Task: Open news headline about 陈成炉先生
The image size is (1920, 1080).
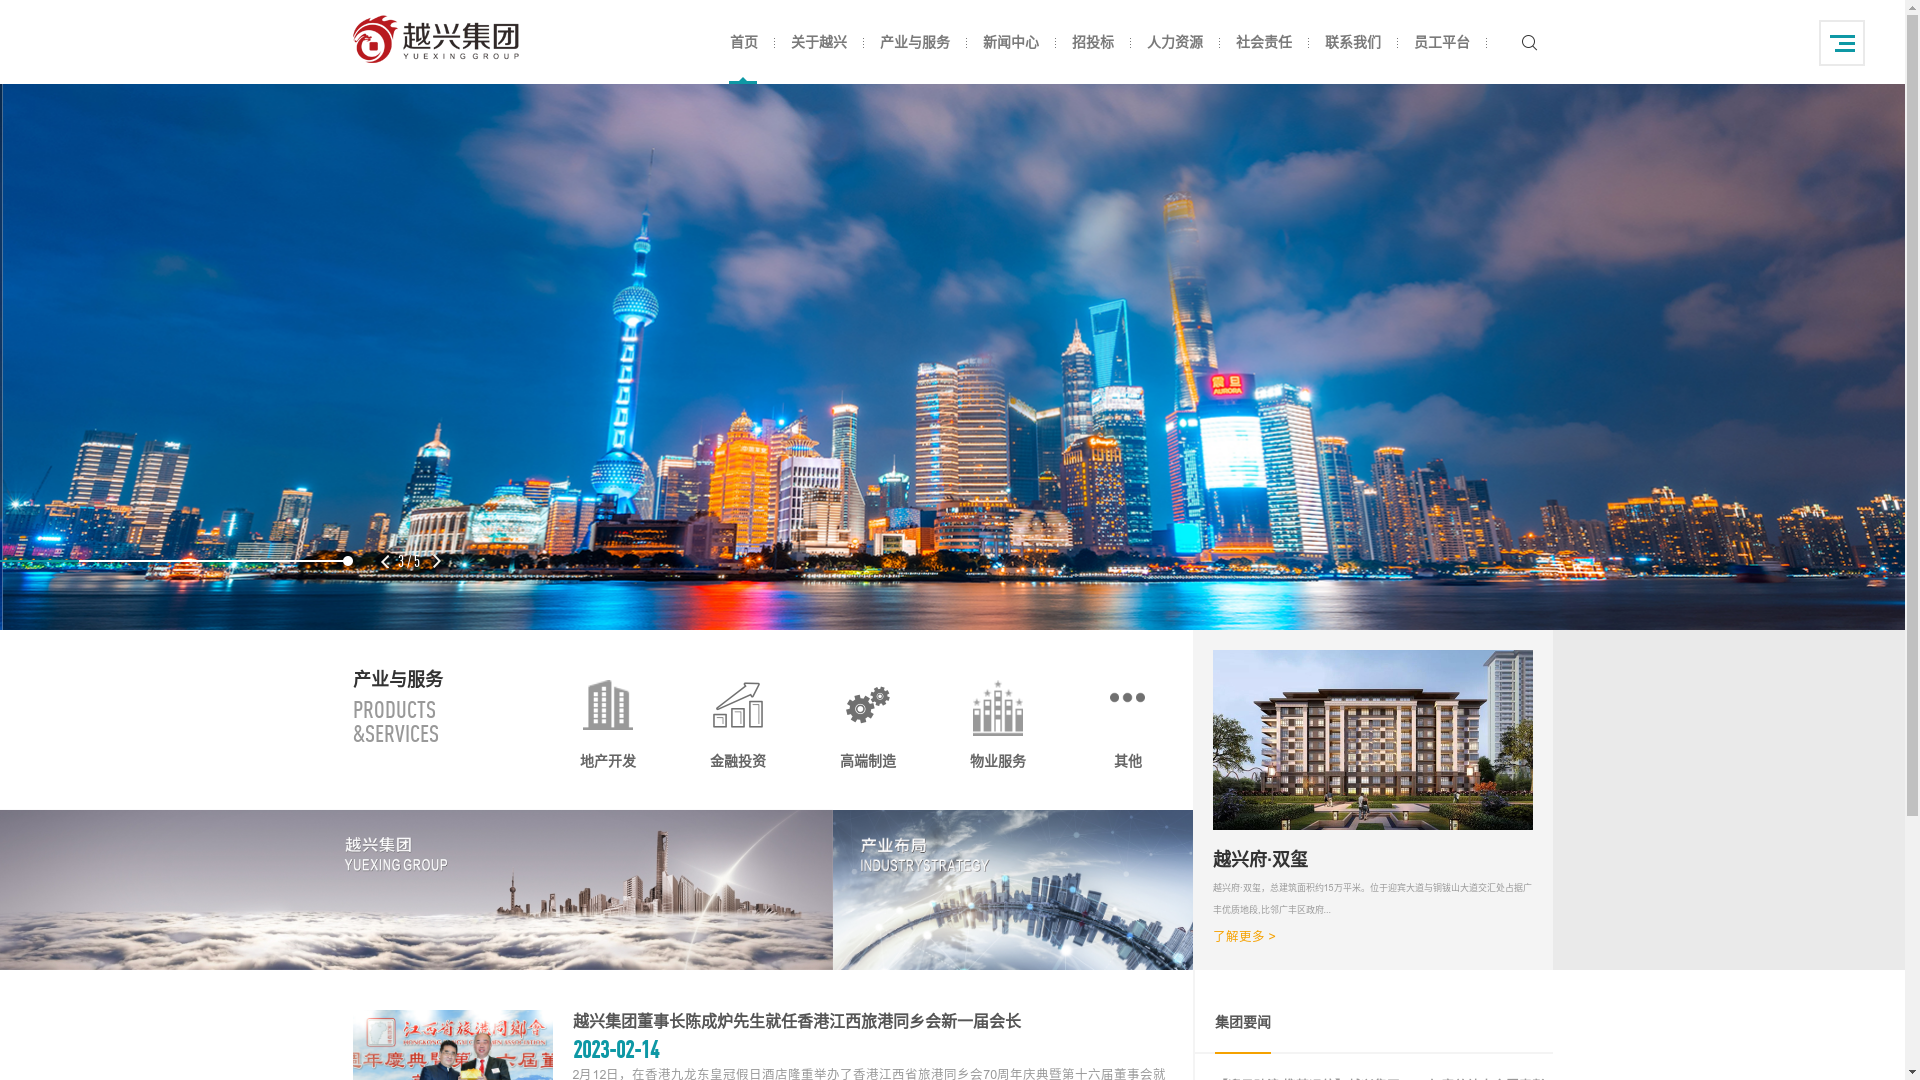Action: tap(796, 1021)
